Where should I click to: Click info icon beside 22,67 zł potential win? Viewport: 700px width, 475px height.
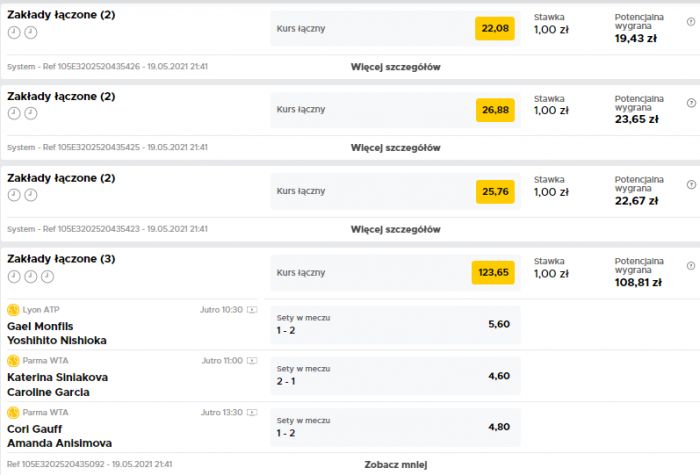point(691,184)
